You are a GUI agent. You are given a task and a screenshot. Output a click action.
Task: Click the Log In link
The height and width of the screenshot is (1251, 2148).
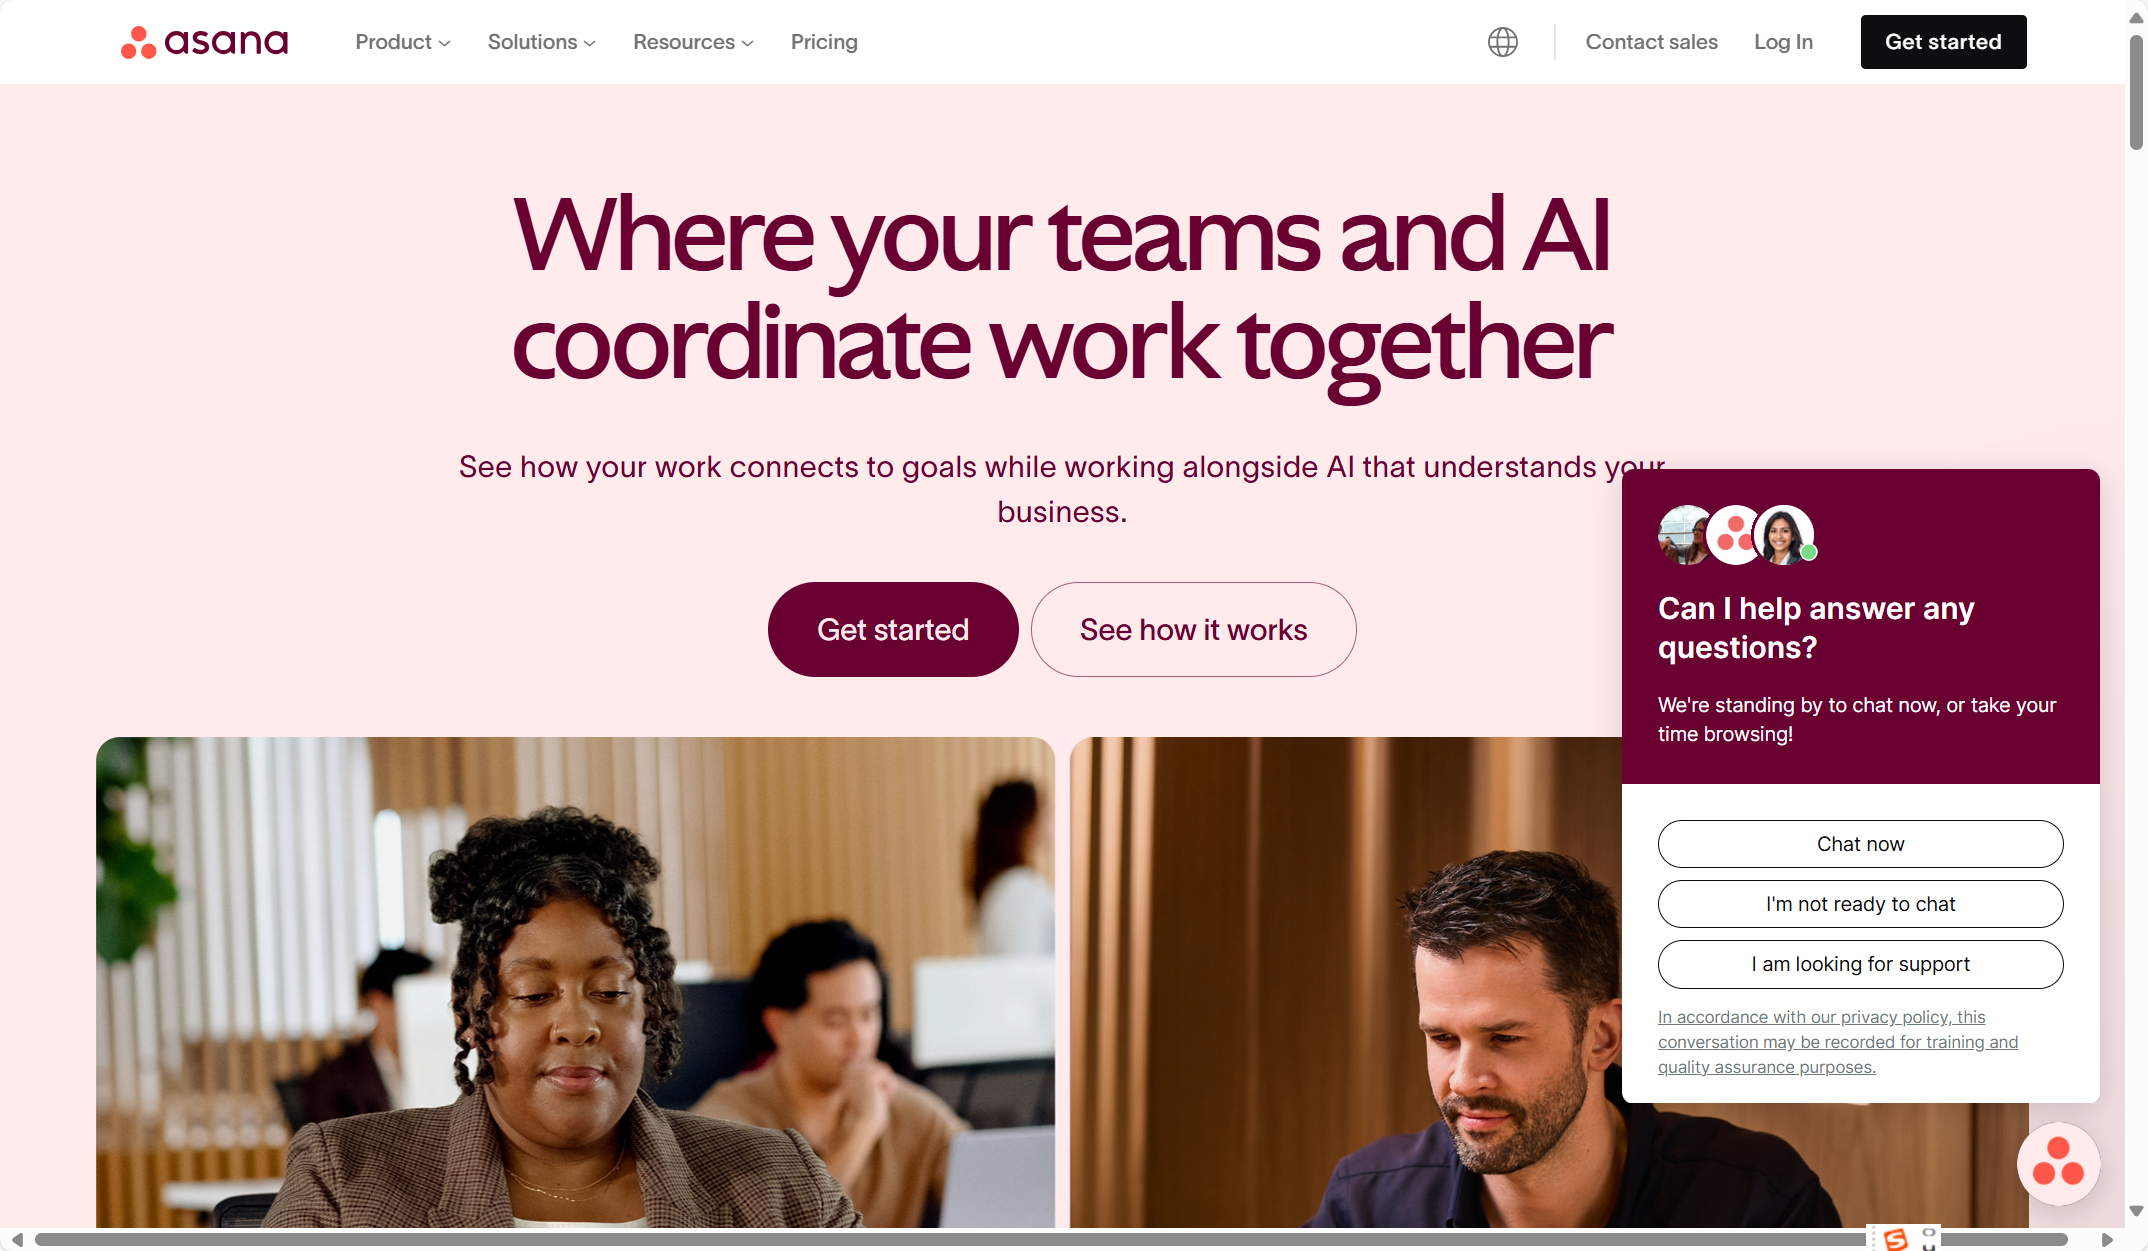(1783, 42)
